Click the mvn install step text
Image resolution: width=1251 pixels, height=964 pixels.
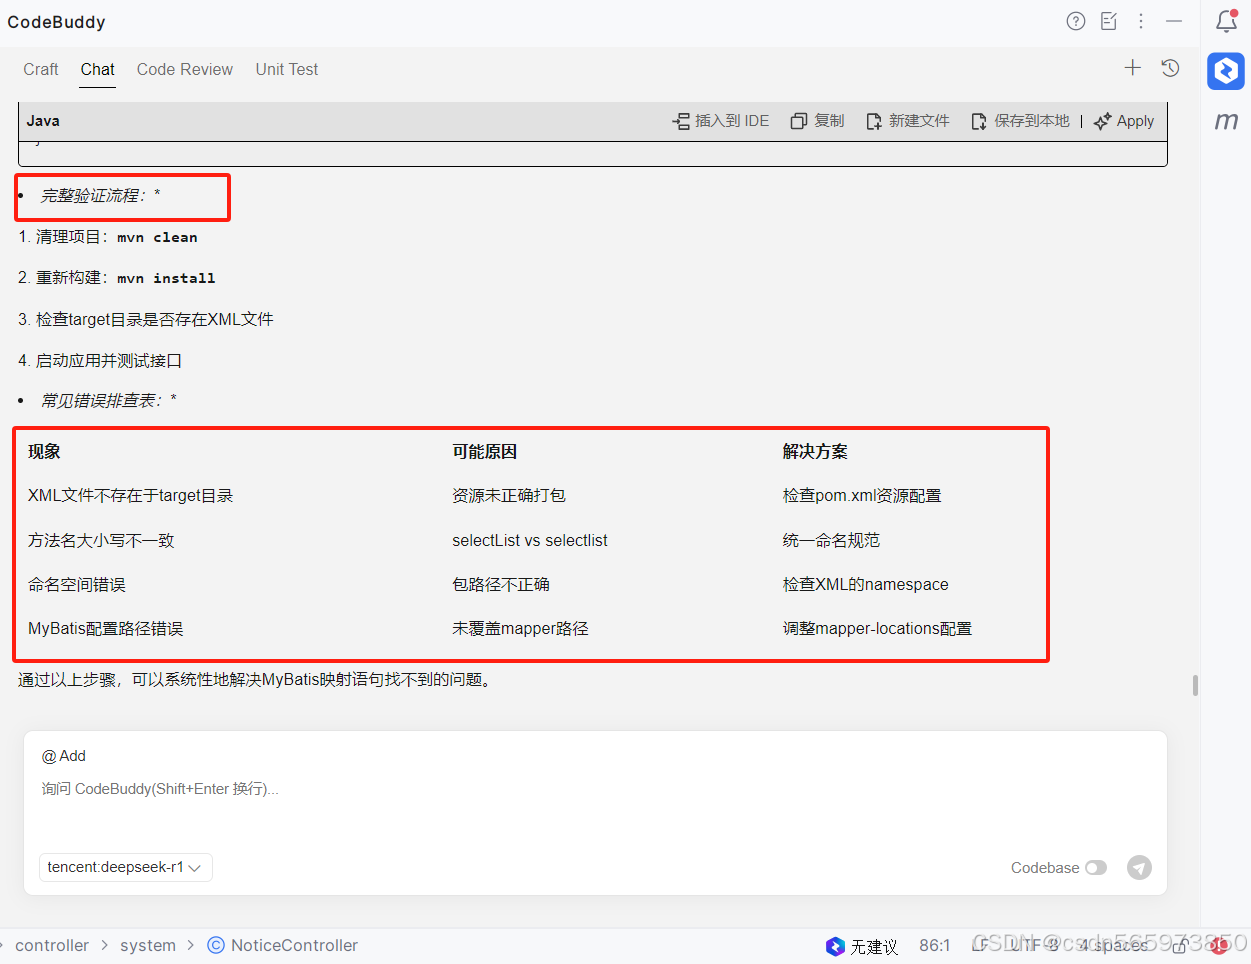(x=166, y=278)
